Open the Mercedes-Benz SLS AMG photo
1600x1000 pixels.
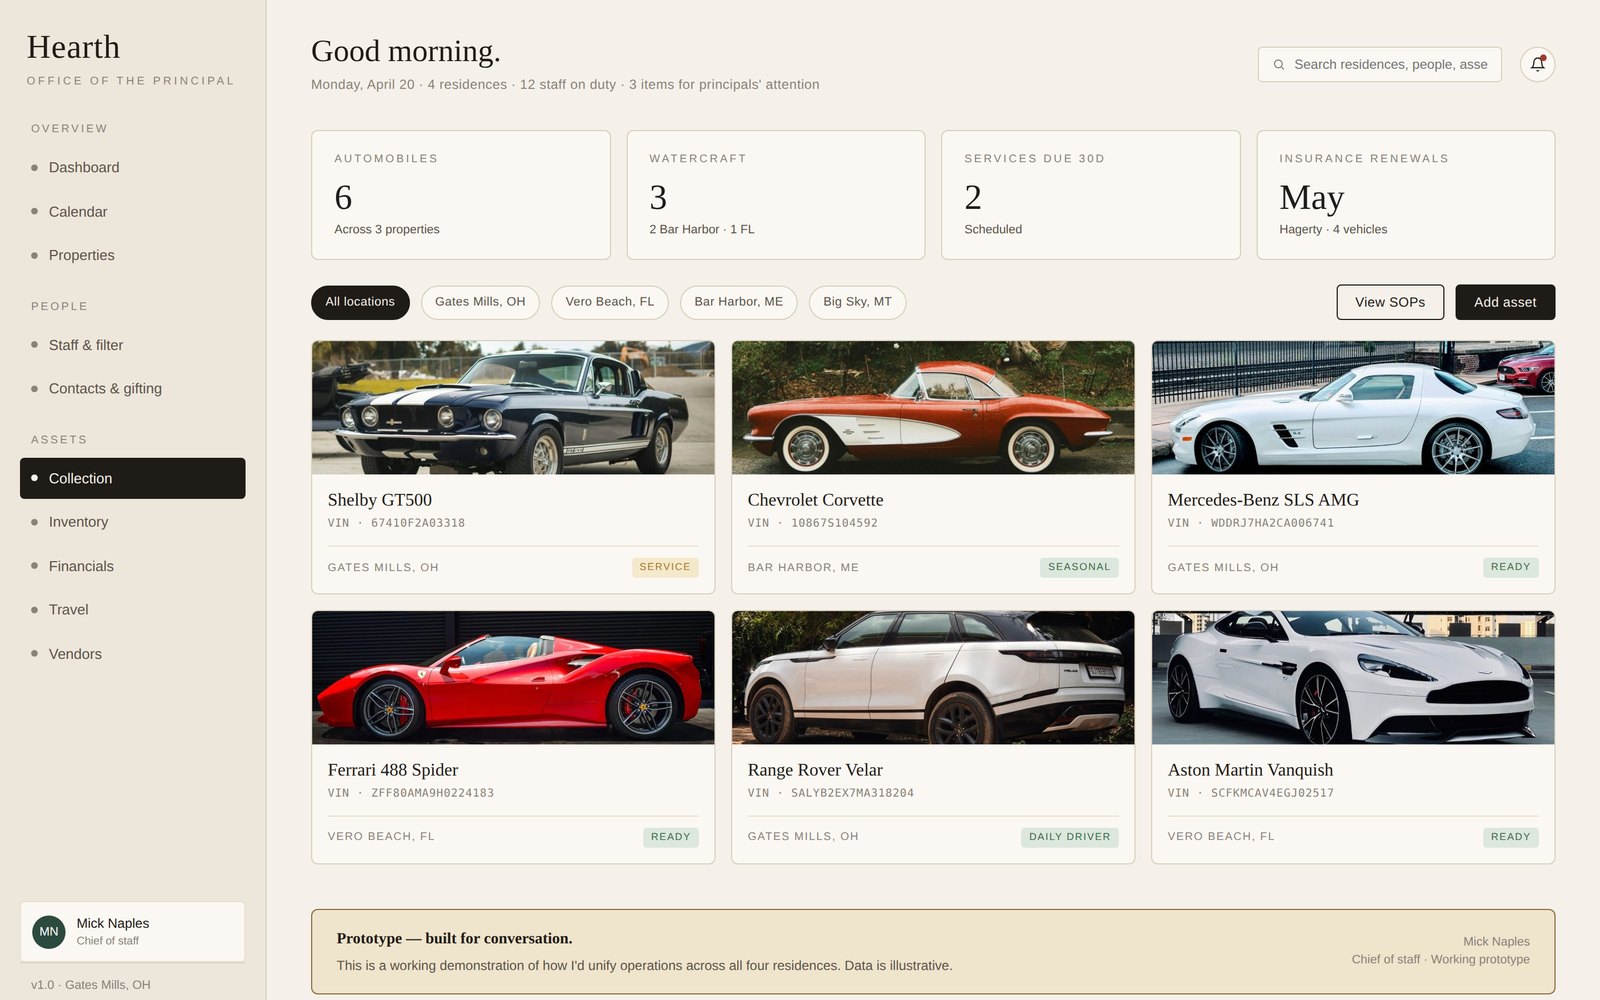click(1353, 408)
